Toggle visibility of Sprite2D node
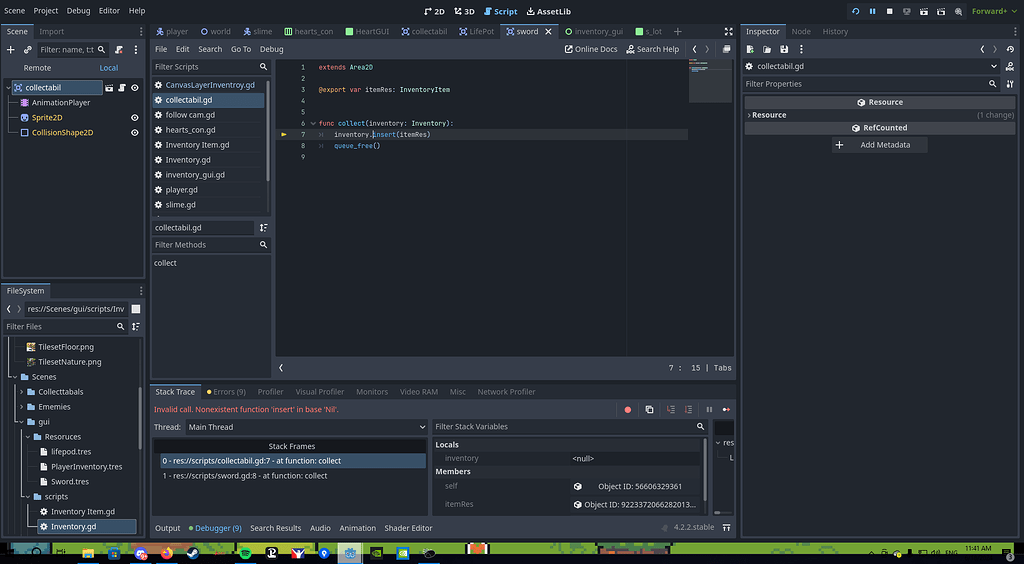Image resolution: width=1024 pixels, height=564 pixels. [135, 118]
